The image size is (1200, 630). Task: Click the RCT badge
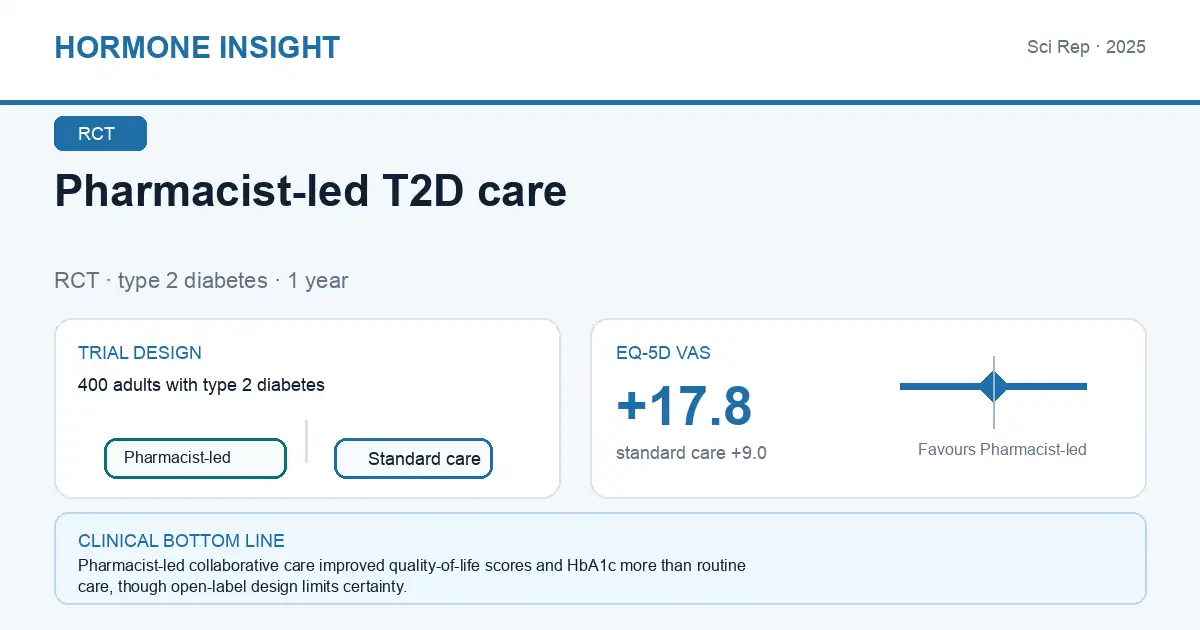coord(100,134)
